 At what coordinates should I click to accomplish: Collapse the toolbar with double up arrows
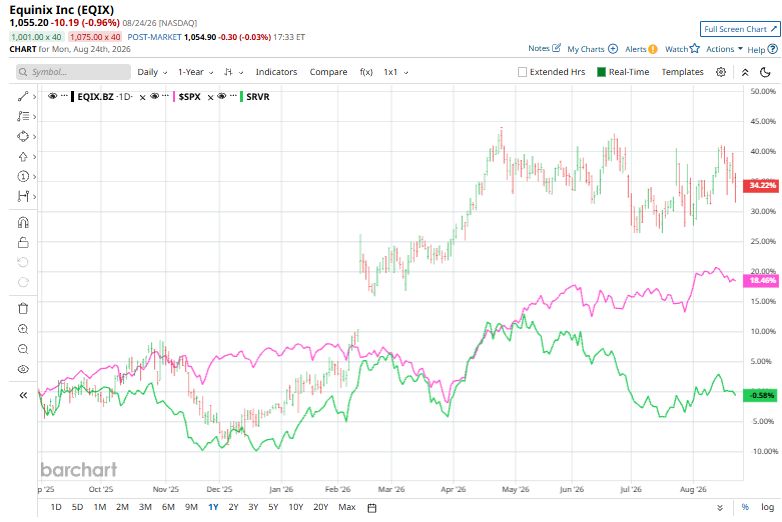(745, 72)
